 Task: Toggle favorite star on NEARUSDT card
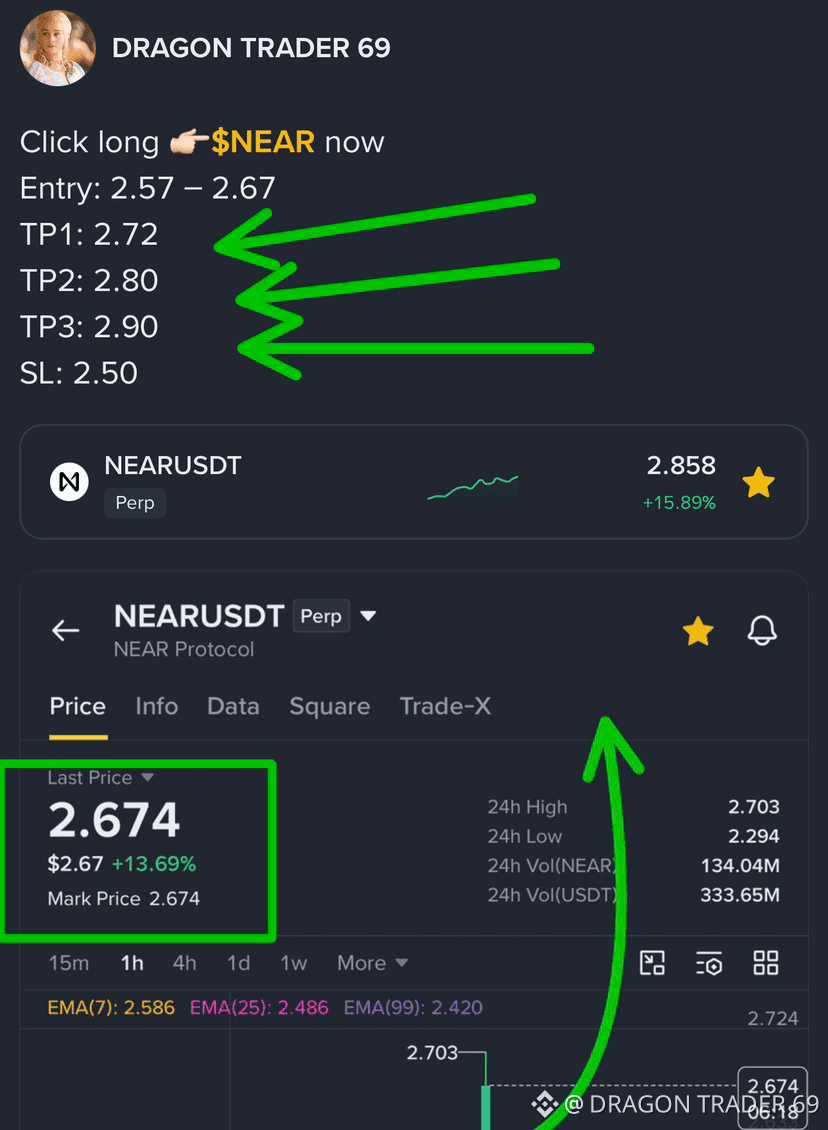(x=759, y=482)
